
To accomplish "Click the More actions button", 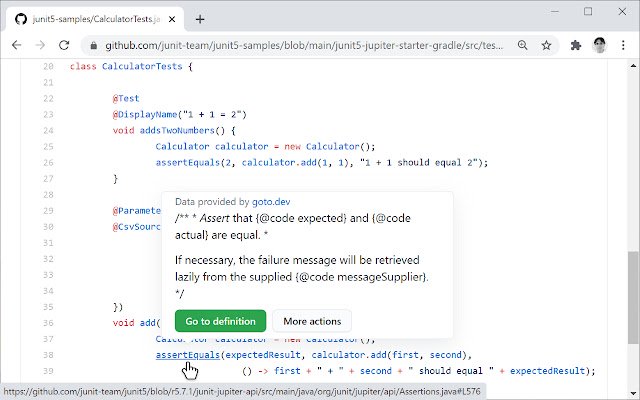I will pyautogui.click(x=312, y=321).
